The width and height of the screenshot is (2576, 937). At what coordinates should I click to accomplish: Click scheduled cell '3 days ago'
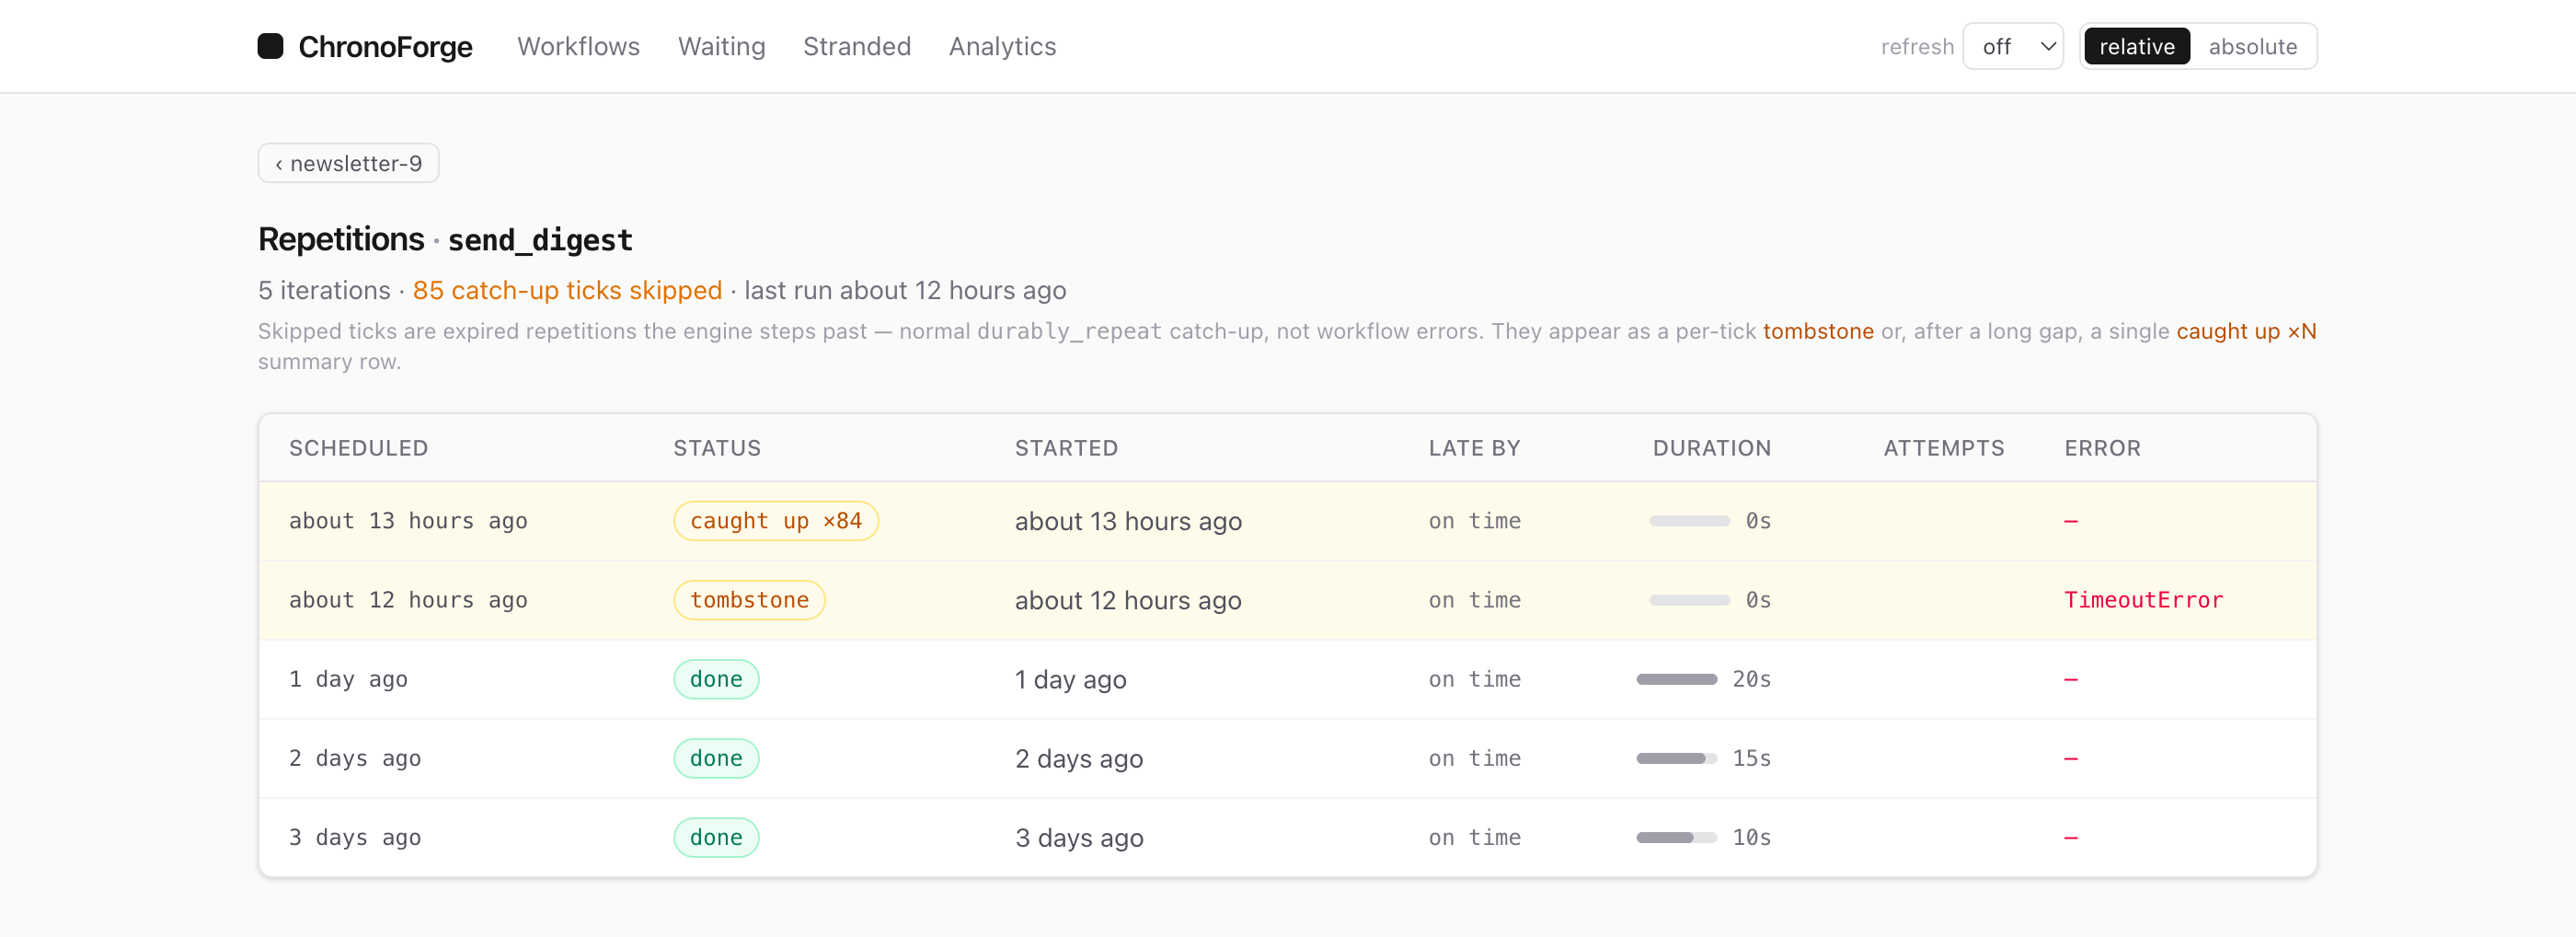355,837
